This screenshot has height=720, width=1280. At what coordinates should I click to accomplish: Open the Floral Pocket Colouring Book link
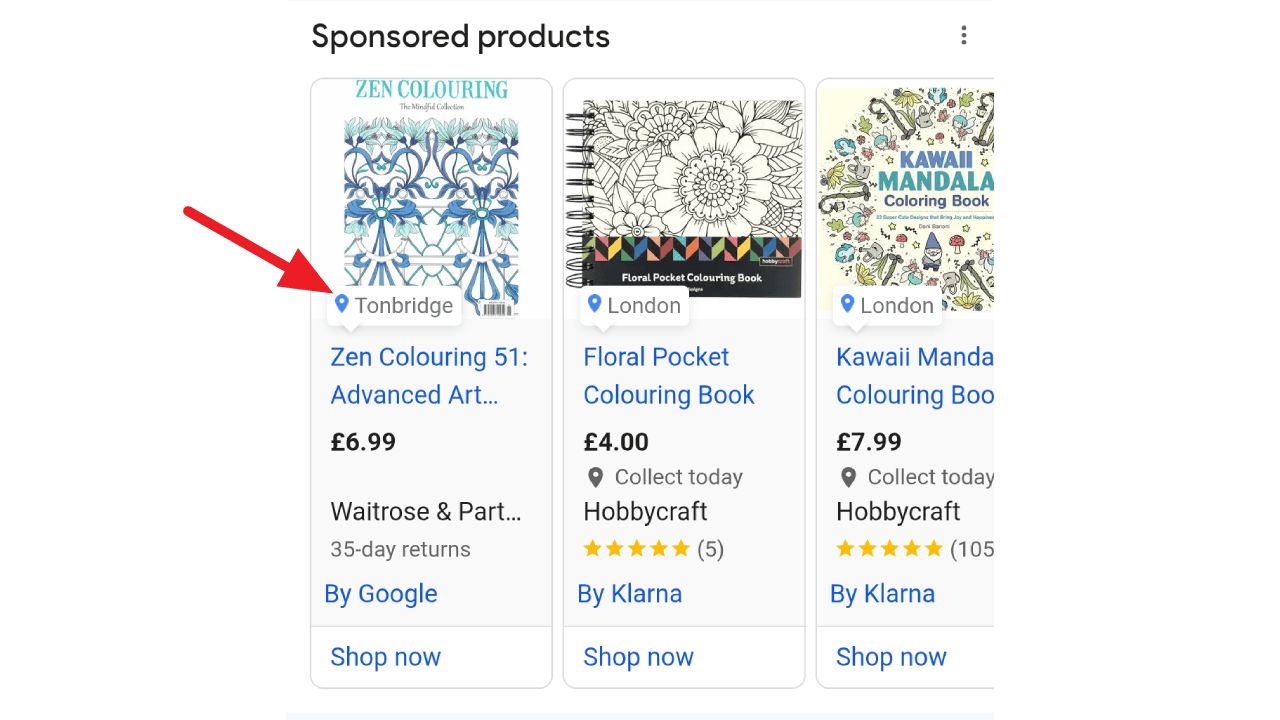[668, 375]
